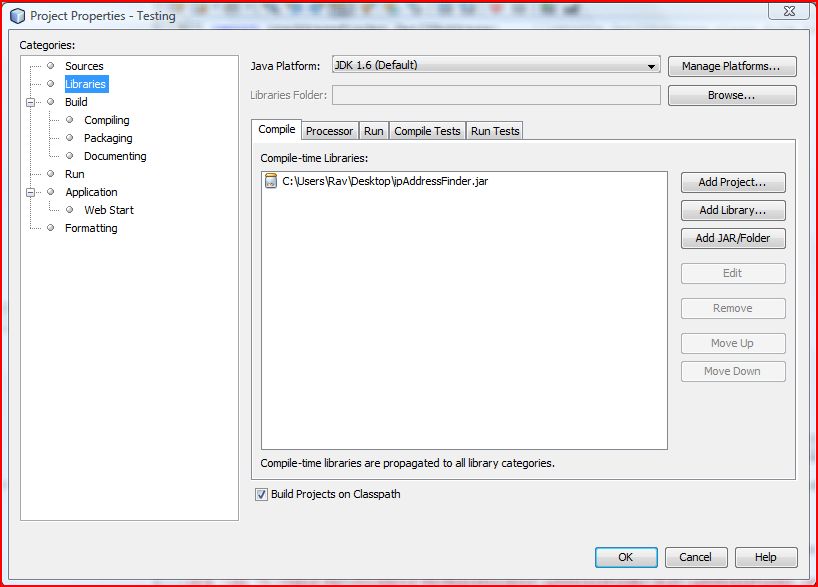This screenshot has height=587, width=818.
Task: Toggle Build Projects on Classpath checkbox
Action: (261, 494)
